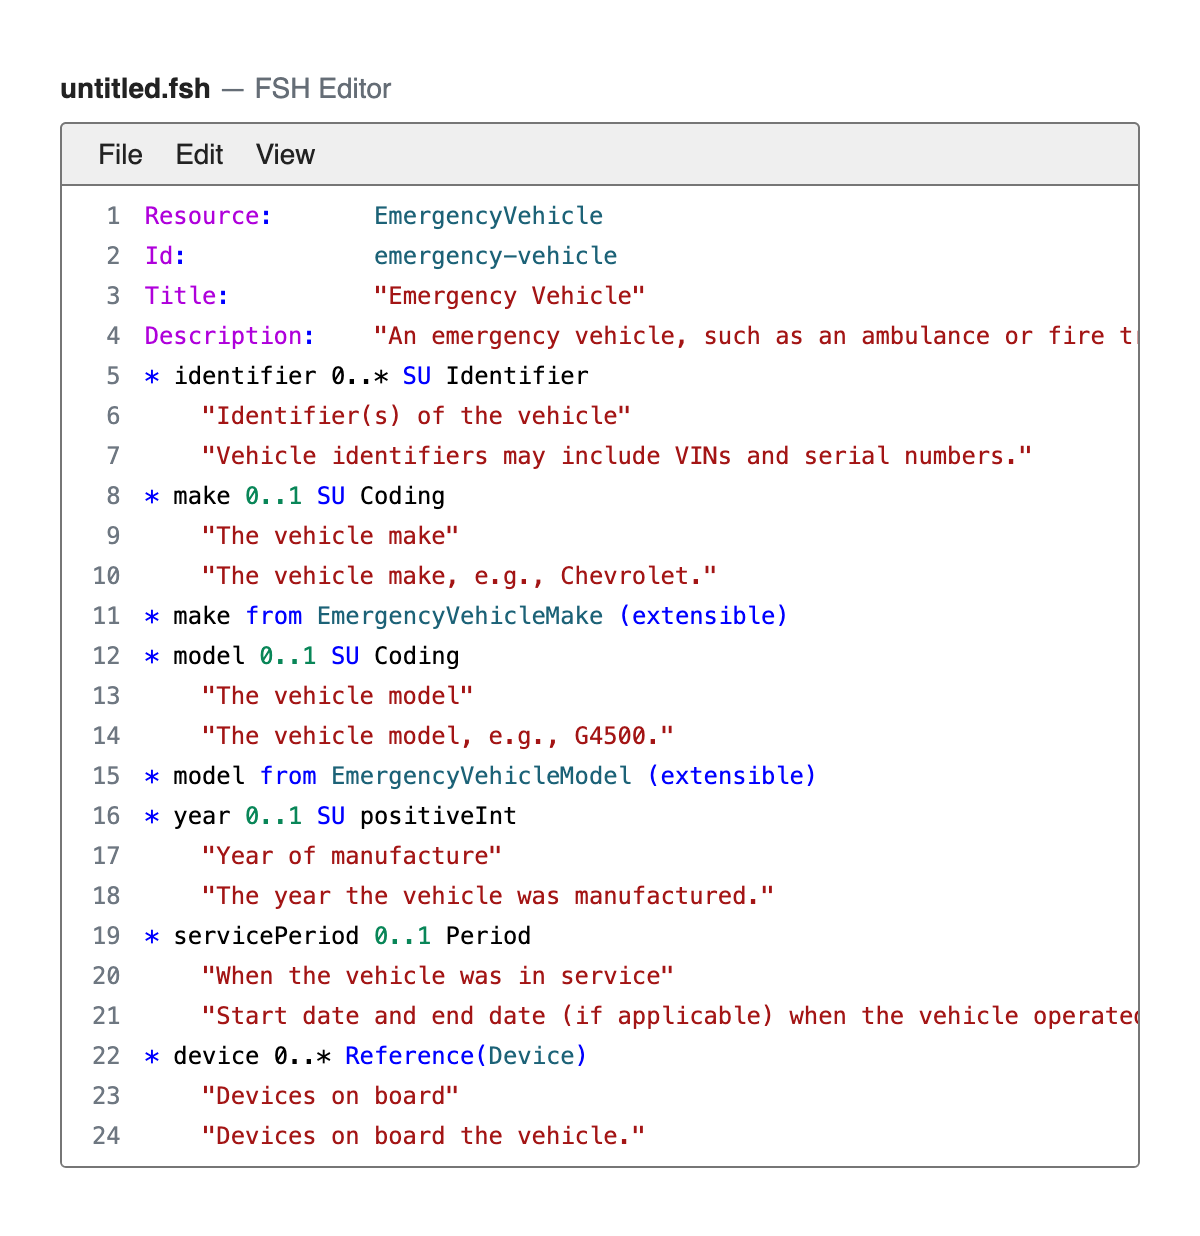This screenshot has height=1236, width=1200.
Task: Click the untitled.fsh file title
Action: (136, 89)
